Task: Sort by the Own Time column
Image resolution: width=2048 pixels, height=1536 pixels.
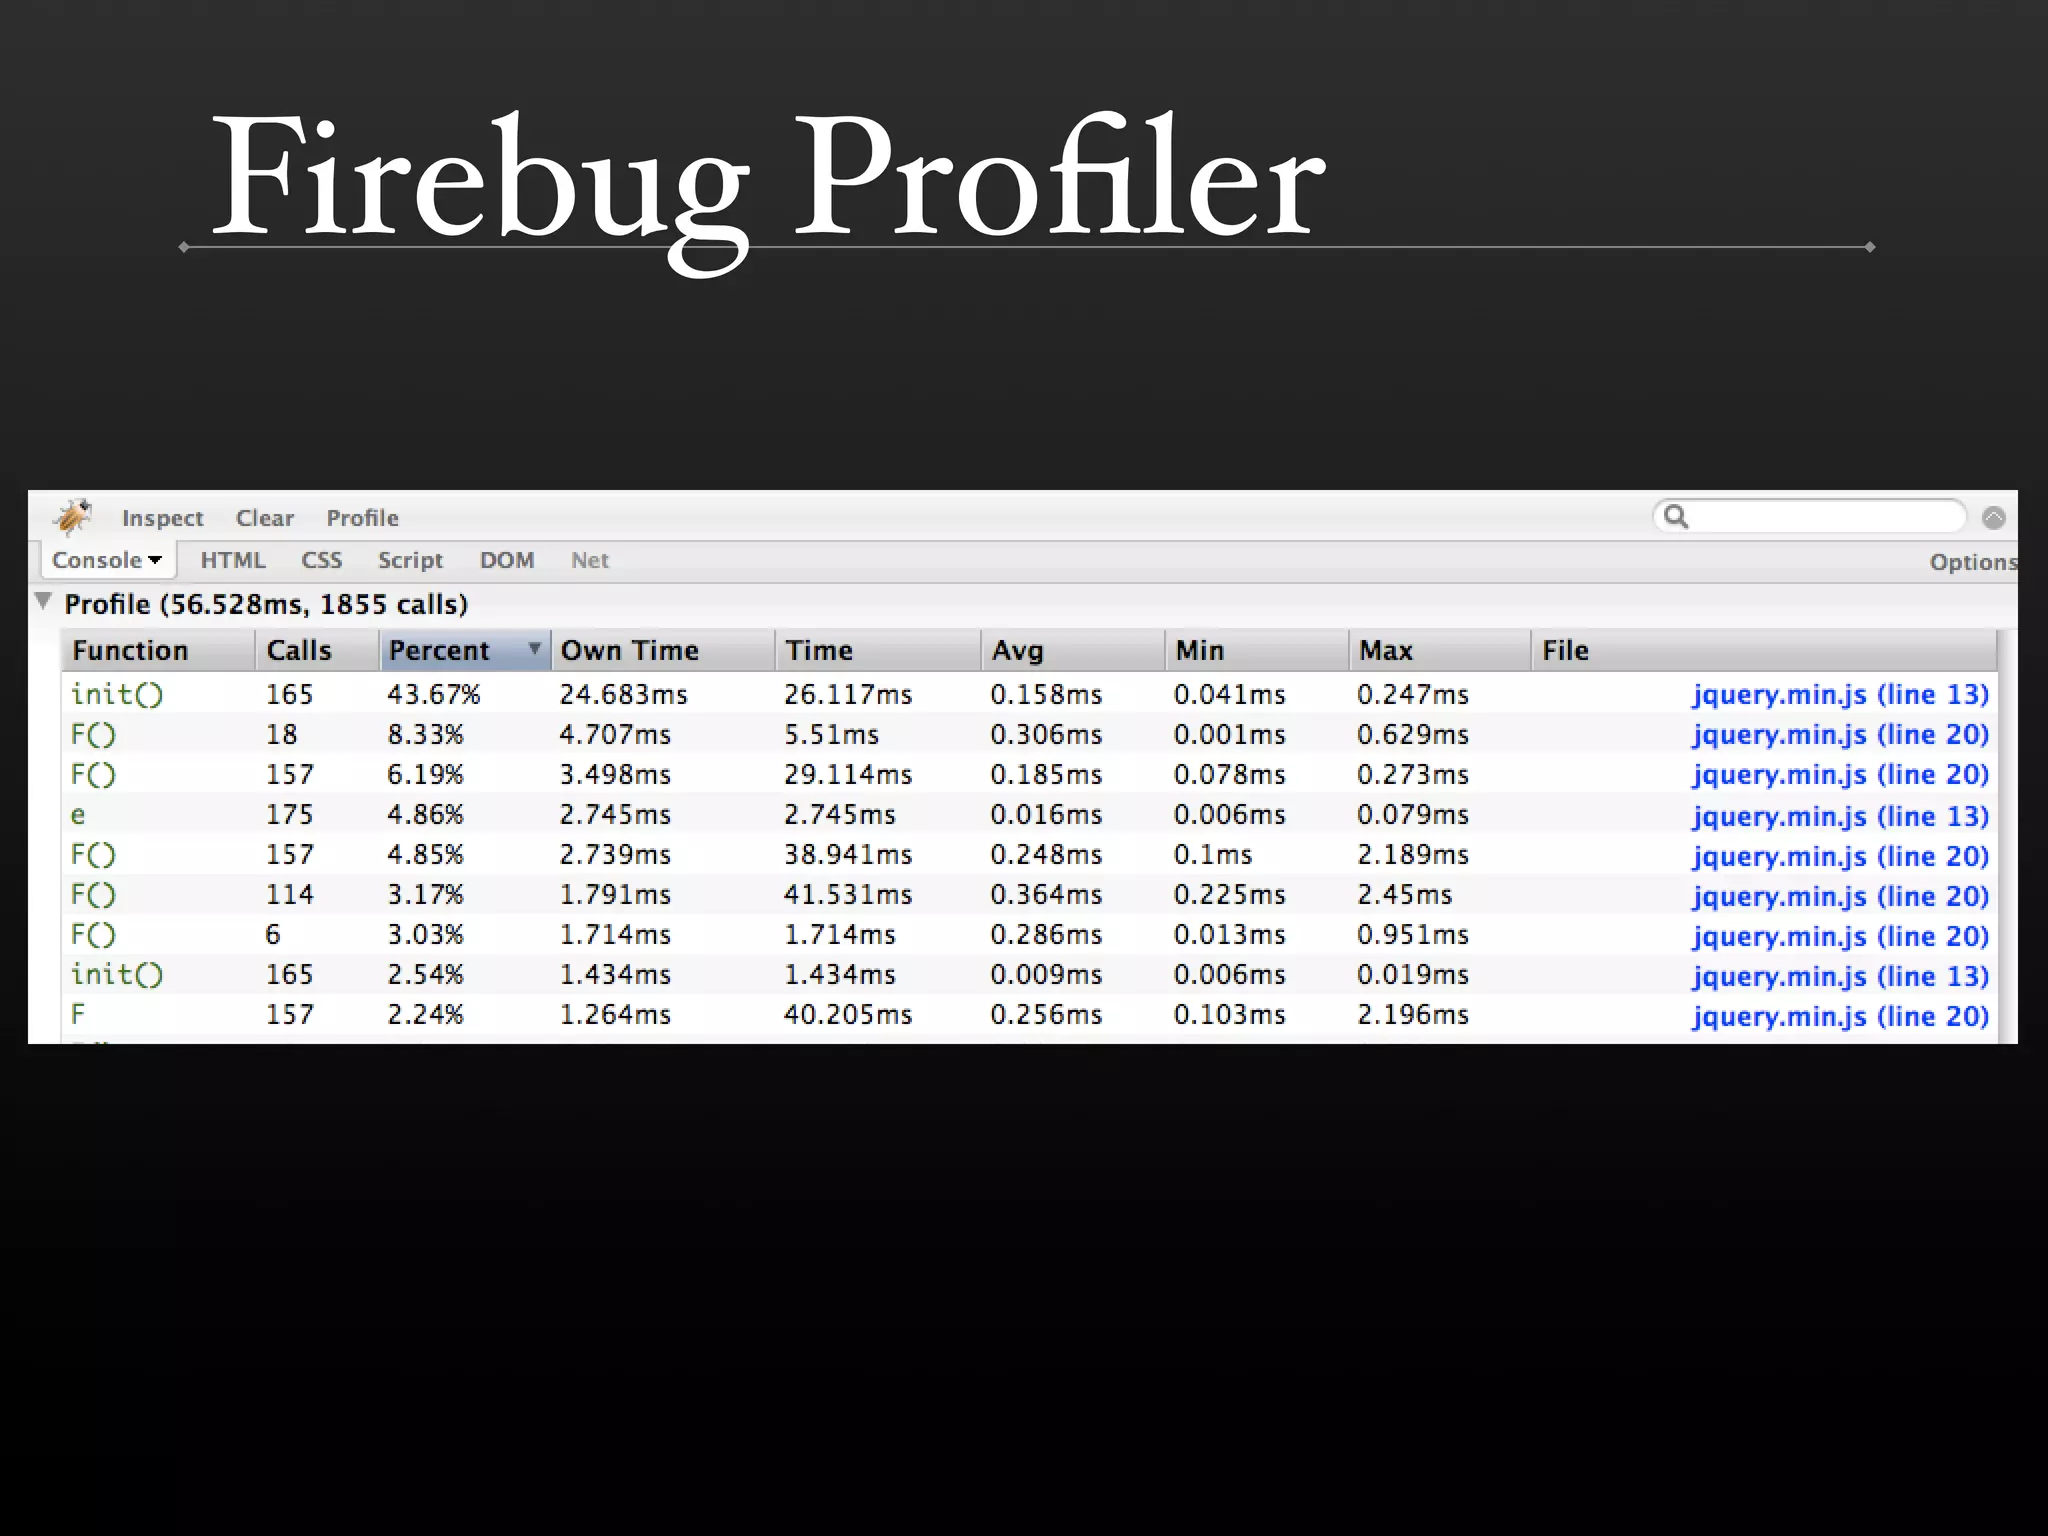Action: (x=630, y=651)
